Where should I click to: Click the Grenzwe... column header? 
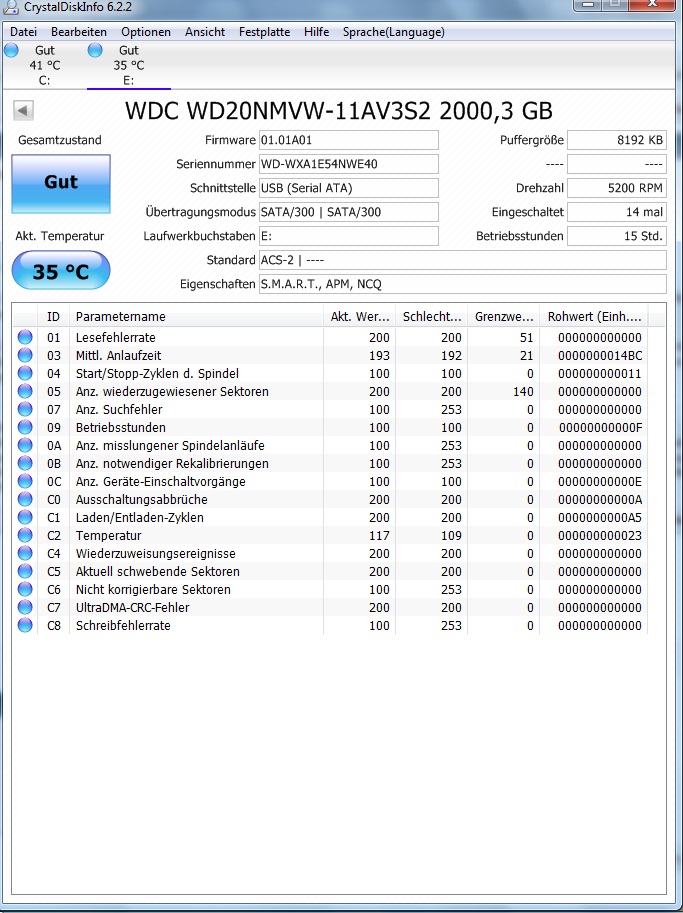[x=504, y=317]
